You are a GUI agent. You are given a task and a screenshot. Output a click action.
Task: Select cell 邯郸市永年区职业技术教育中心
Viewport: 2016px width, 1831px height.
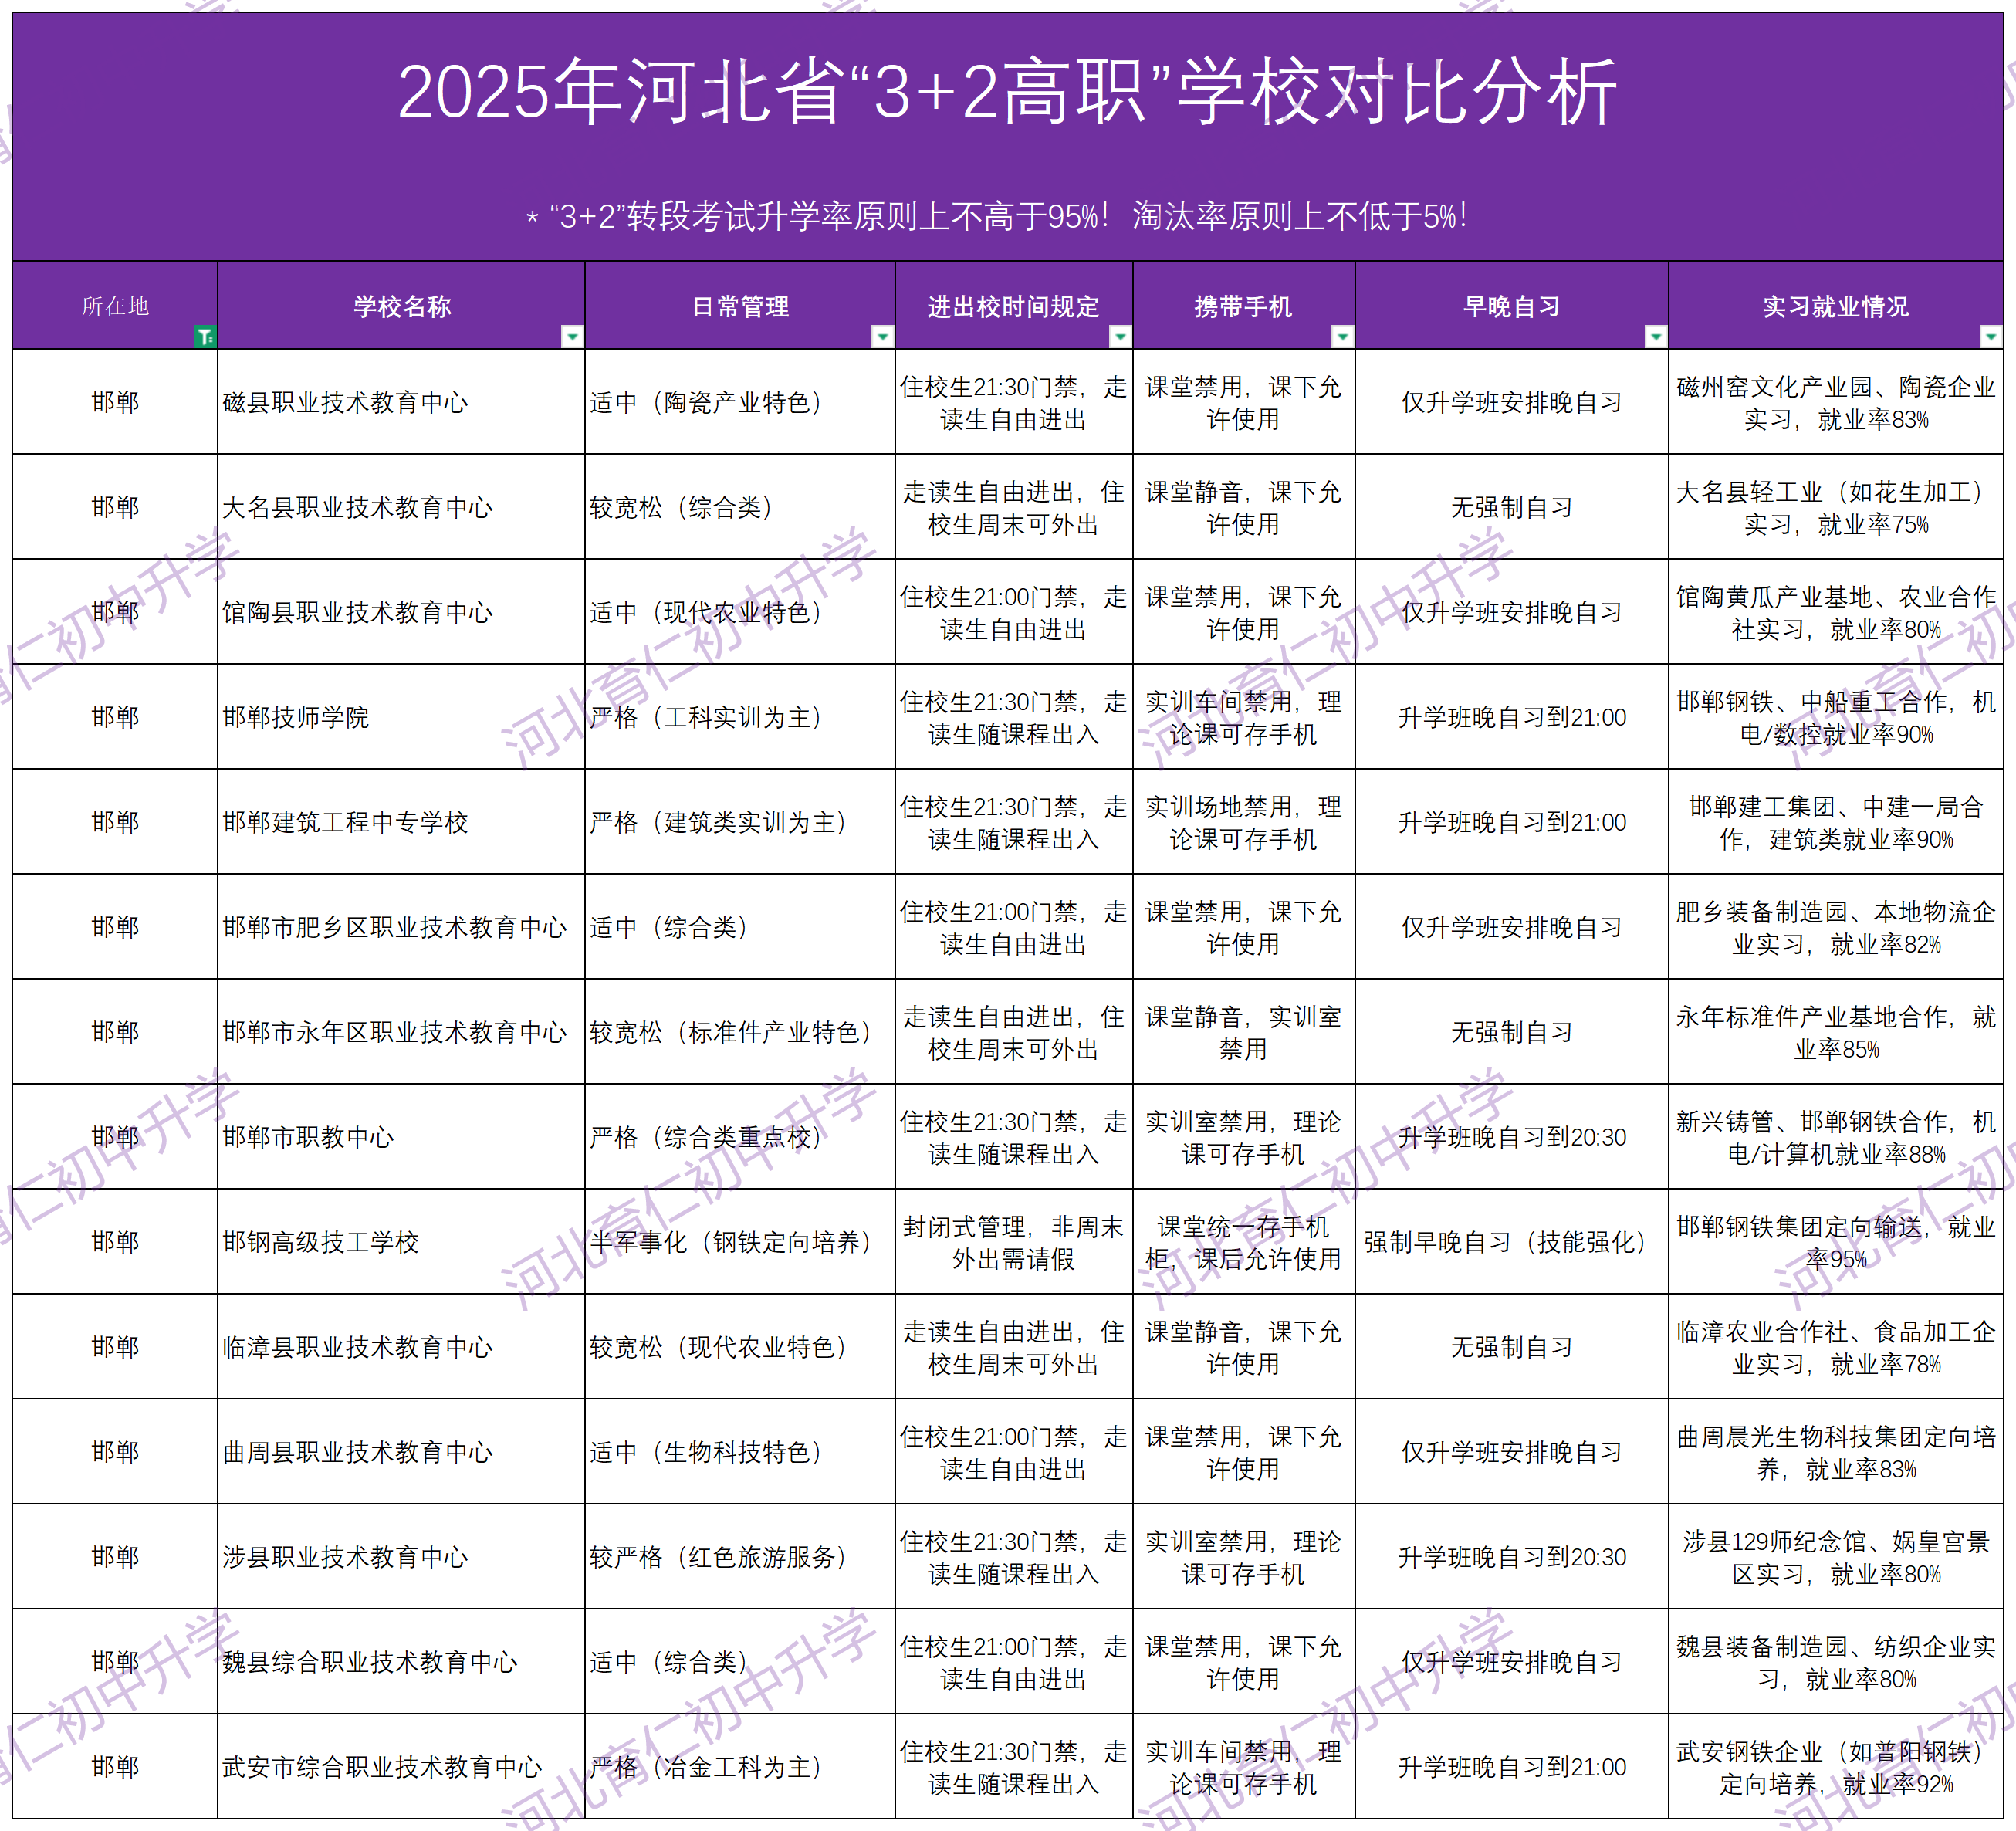401,1032
